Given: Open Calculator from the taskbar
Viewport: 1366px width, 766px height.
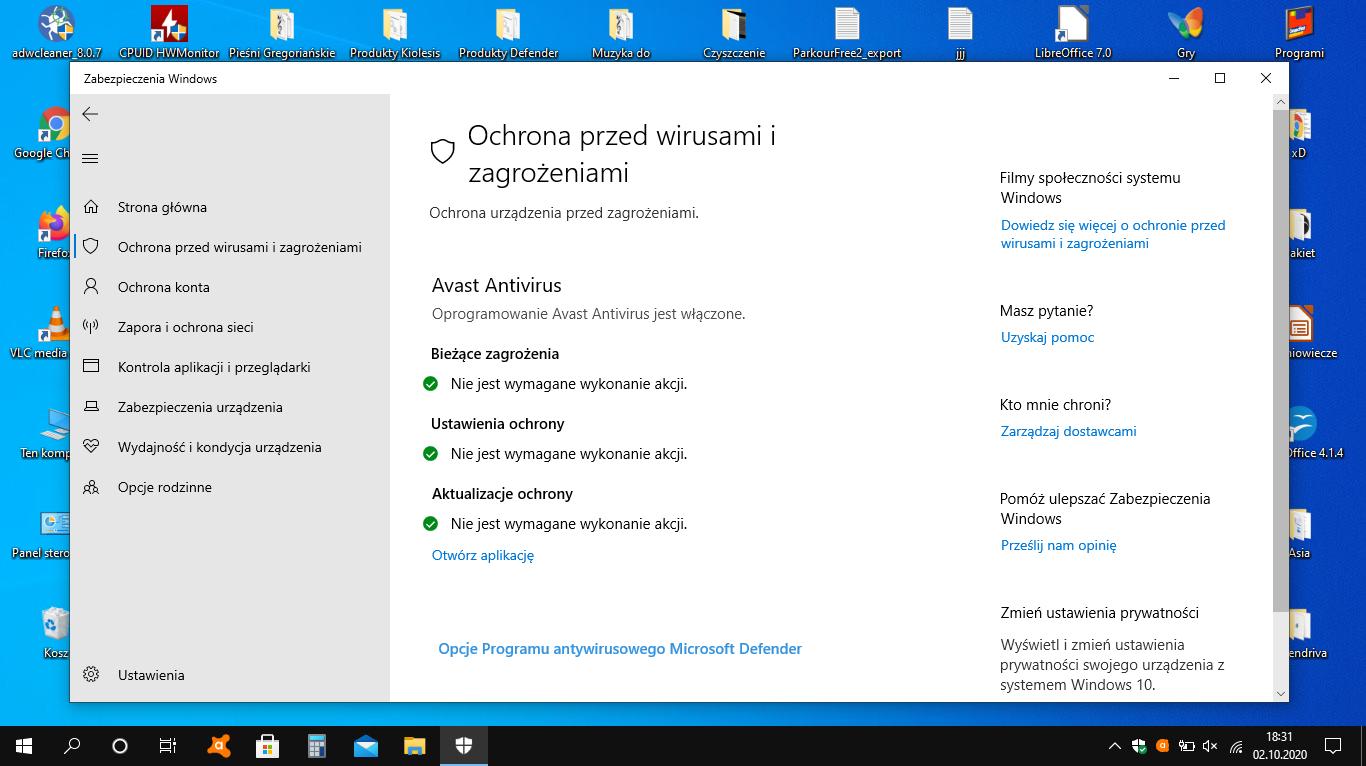Looking at the screenshot, I should point(317,746).
